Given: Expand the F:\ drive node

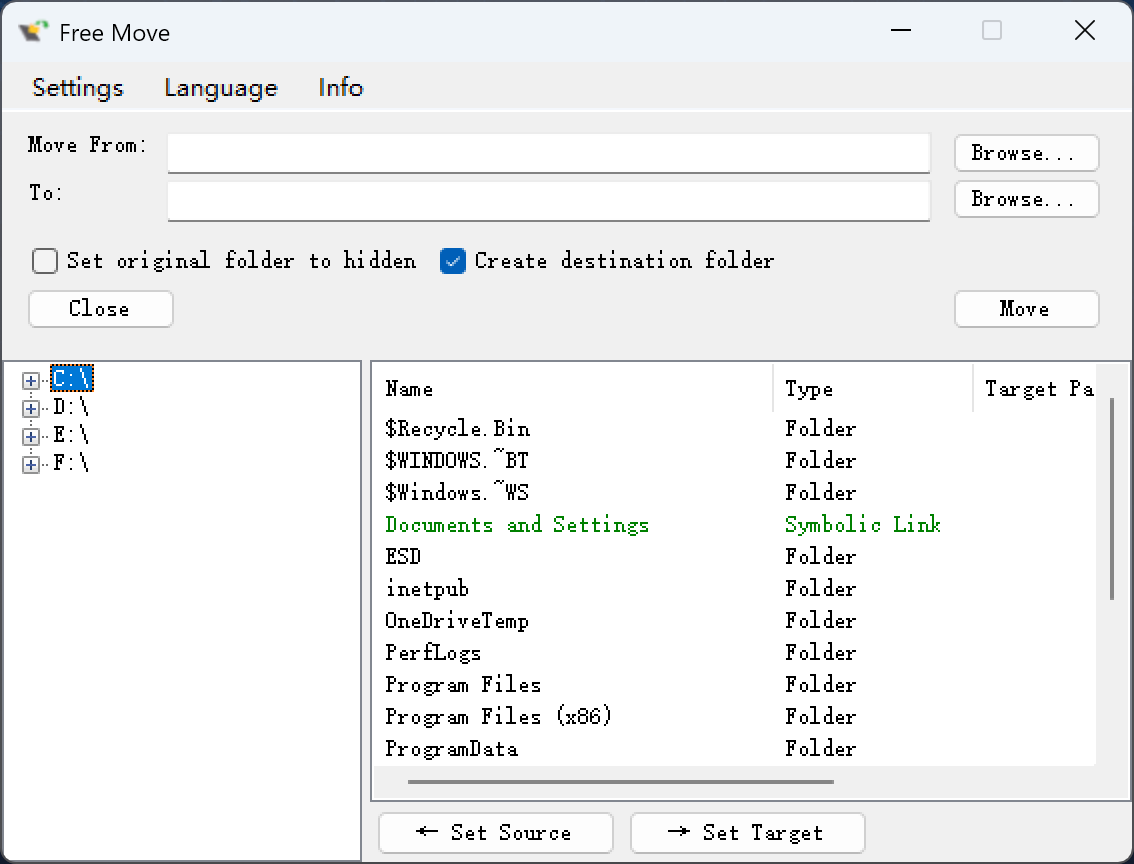Looking at the screenshot, I should pos(31,464).
